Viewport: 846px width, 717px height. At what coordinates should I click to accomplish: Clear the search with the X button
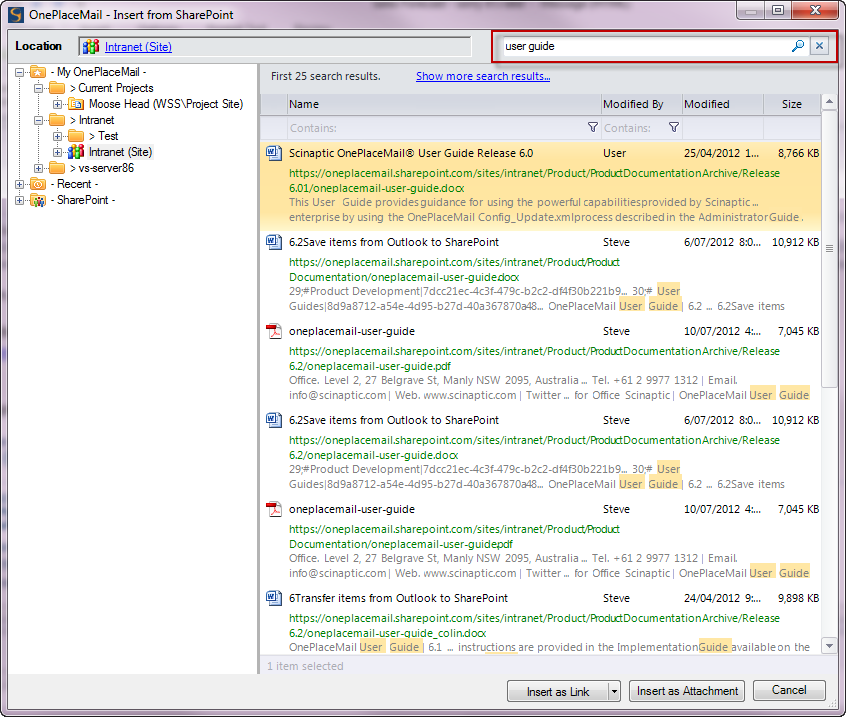[819, 46]
